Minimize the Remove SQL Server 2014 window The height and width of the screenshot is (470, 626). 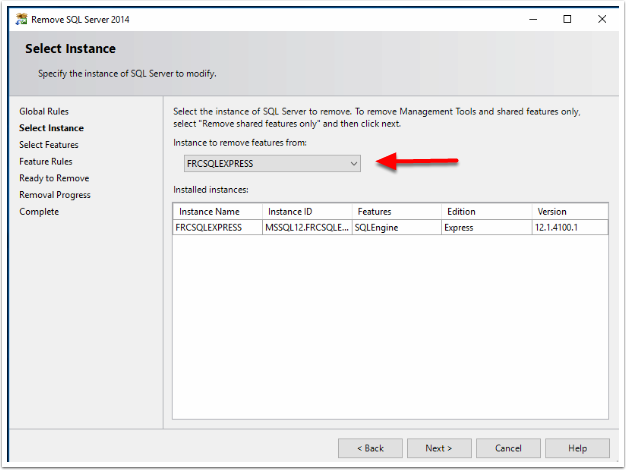(533, 19)
